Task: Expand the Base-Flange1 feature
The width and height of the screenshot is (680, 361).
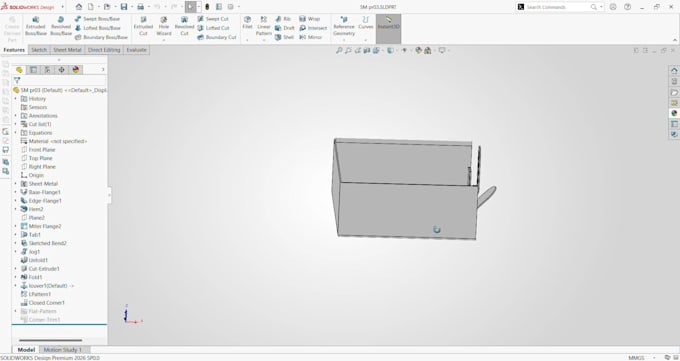Action: (16, 192)
